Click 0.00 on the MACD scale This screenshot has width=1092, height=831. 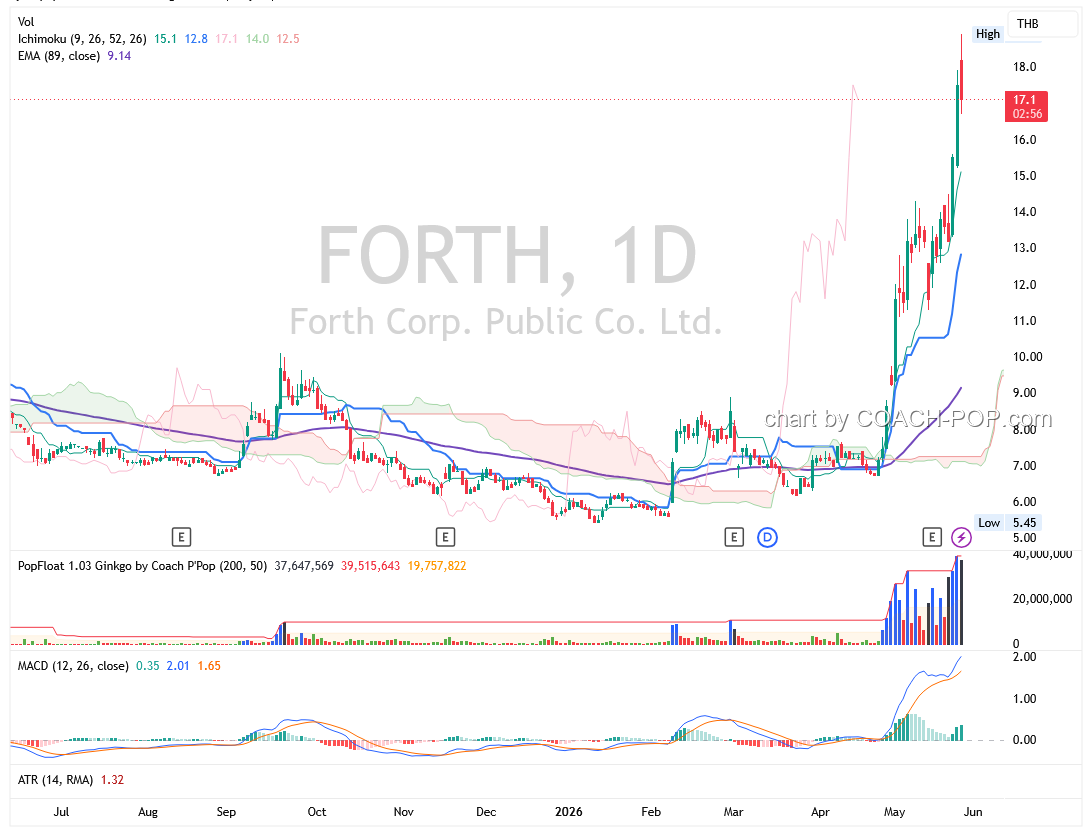coord(1024,740)
